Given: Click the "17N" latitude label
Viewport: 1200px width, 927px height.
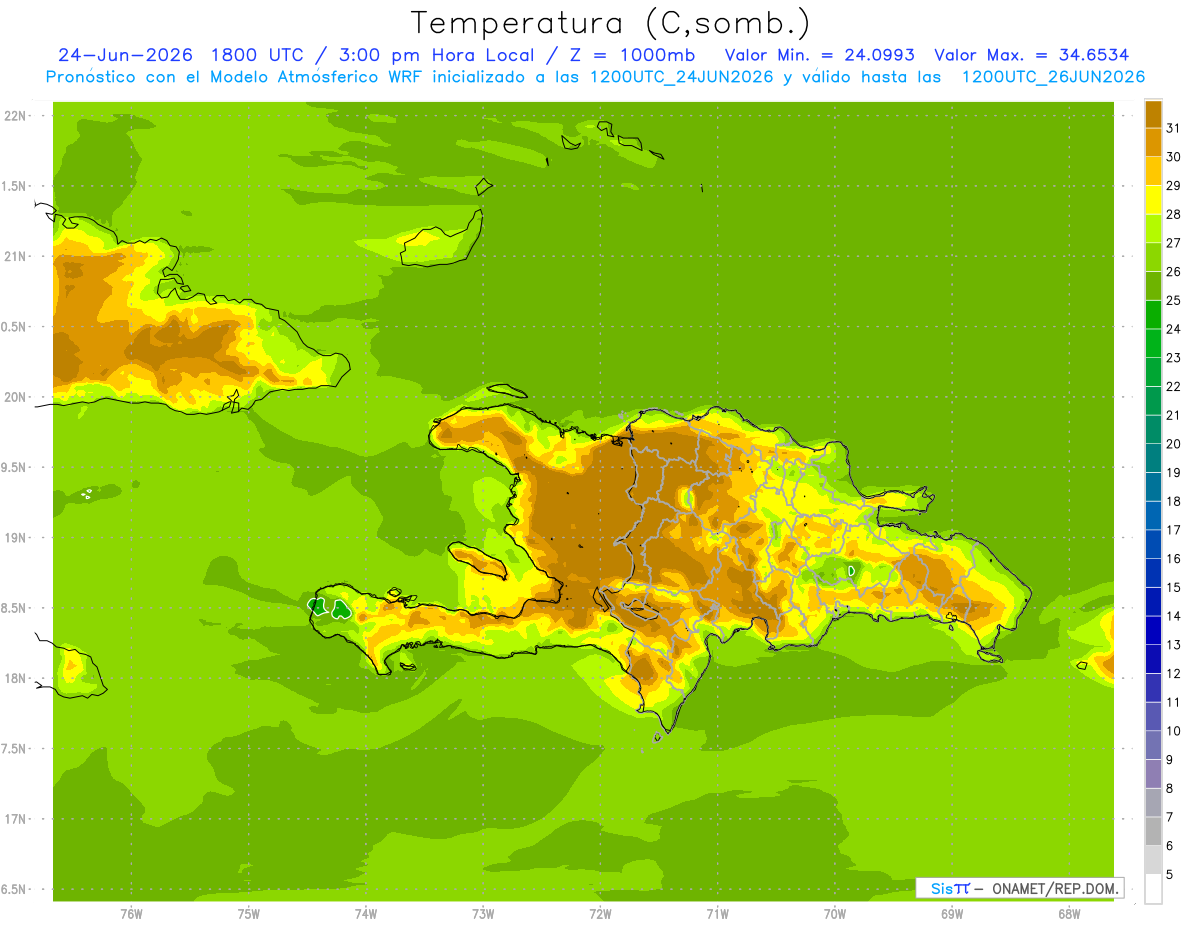Looking at the screenshot, I should (15, 819).
